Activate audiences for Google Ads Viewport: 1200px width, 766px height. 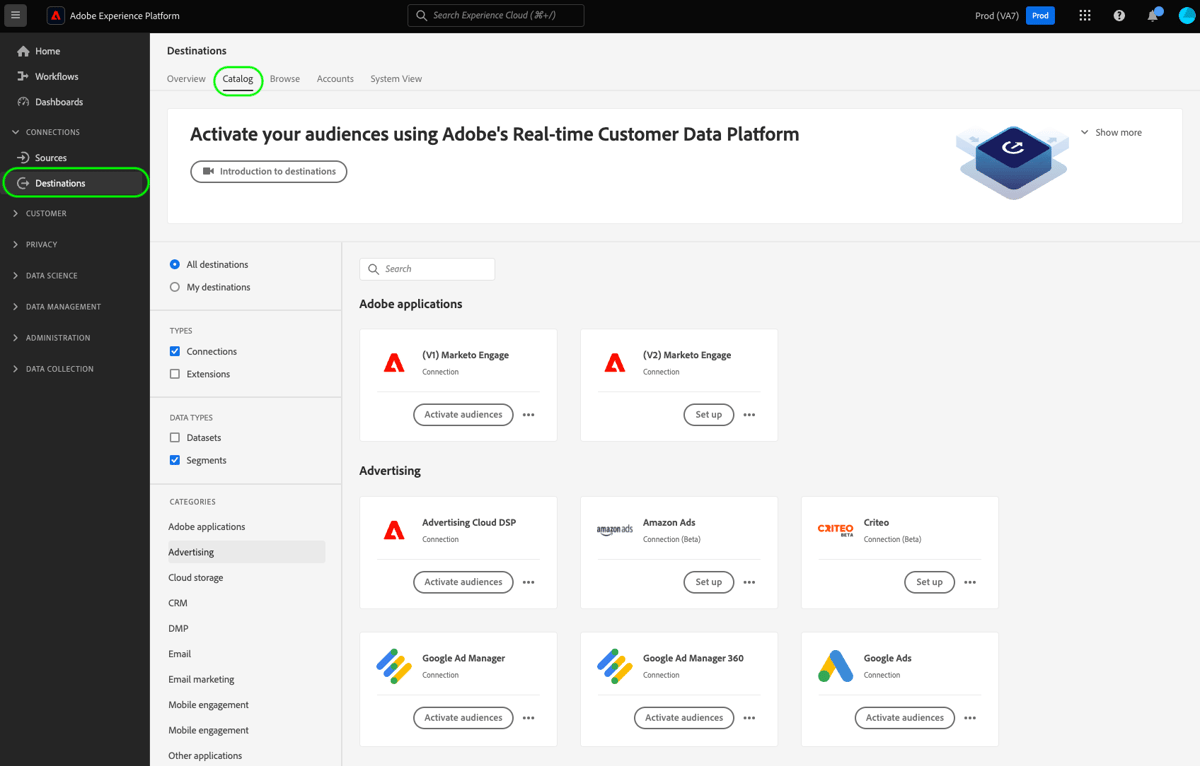pos(904,717)
